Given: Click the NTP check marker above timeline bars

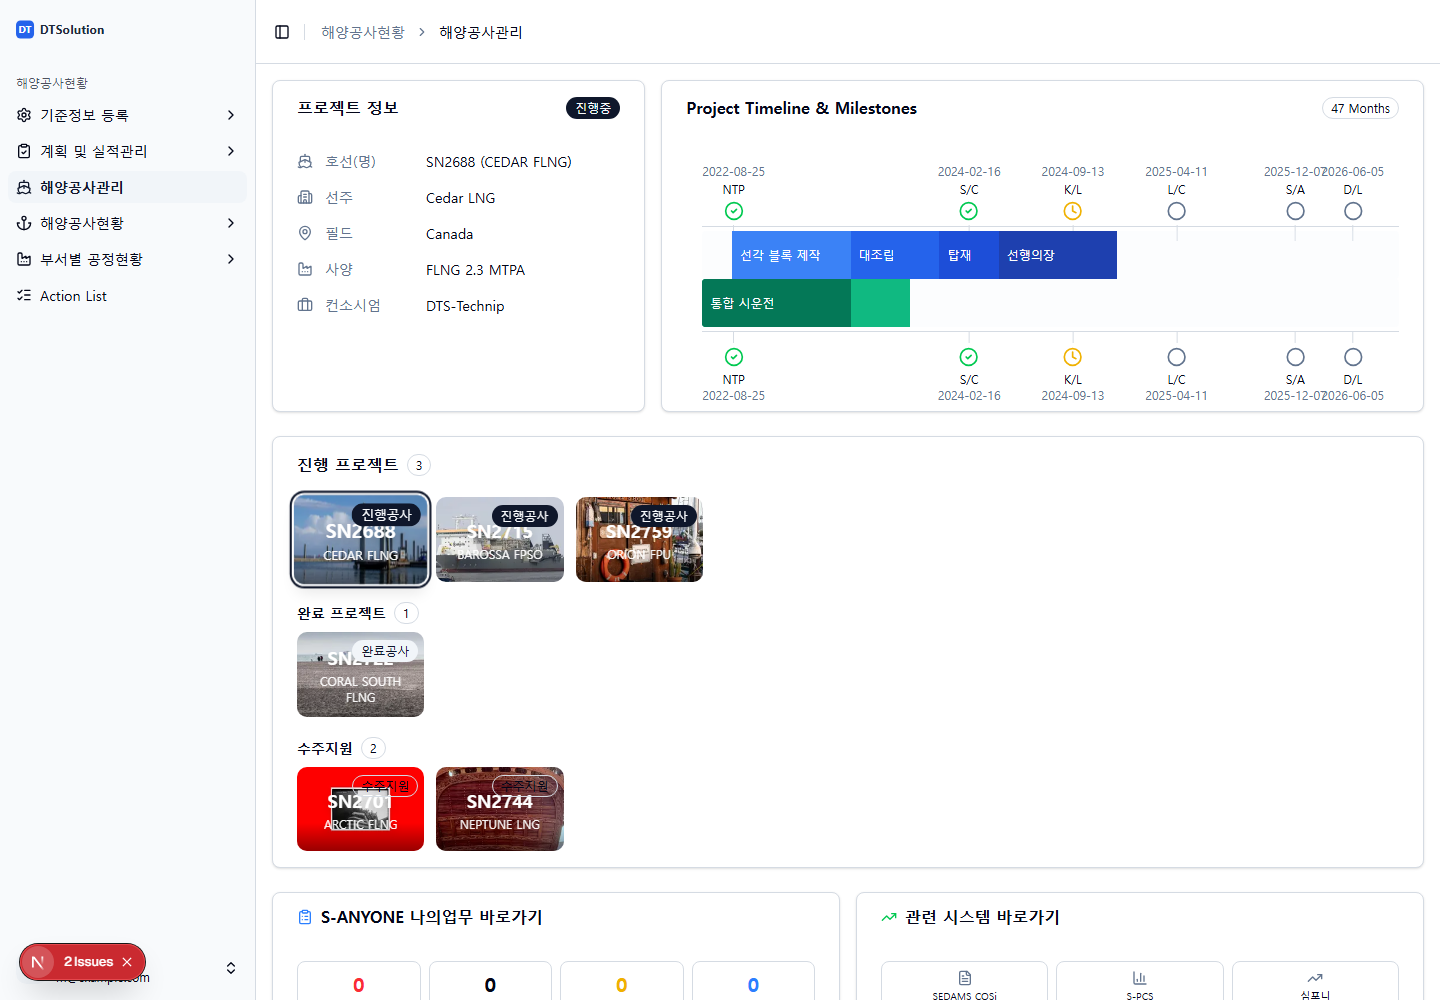Looking at the screenshot, I should pyautogui.click(x=734, y=211).
